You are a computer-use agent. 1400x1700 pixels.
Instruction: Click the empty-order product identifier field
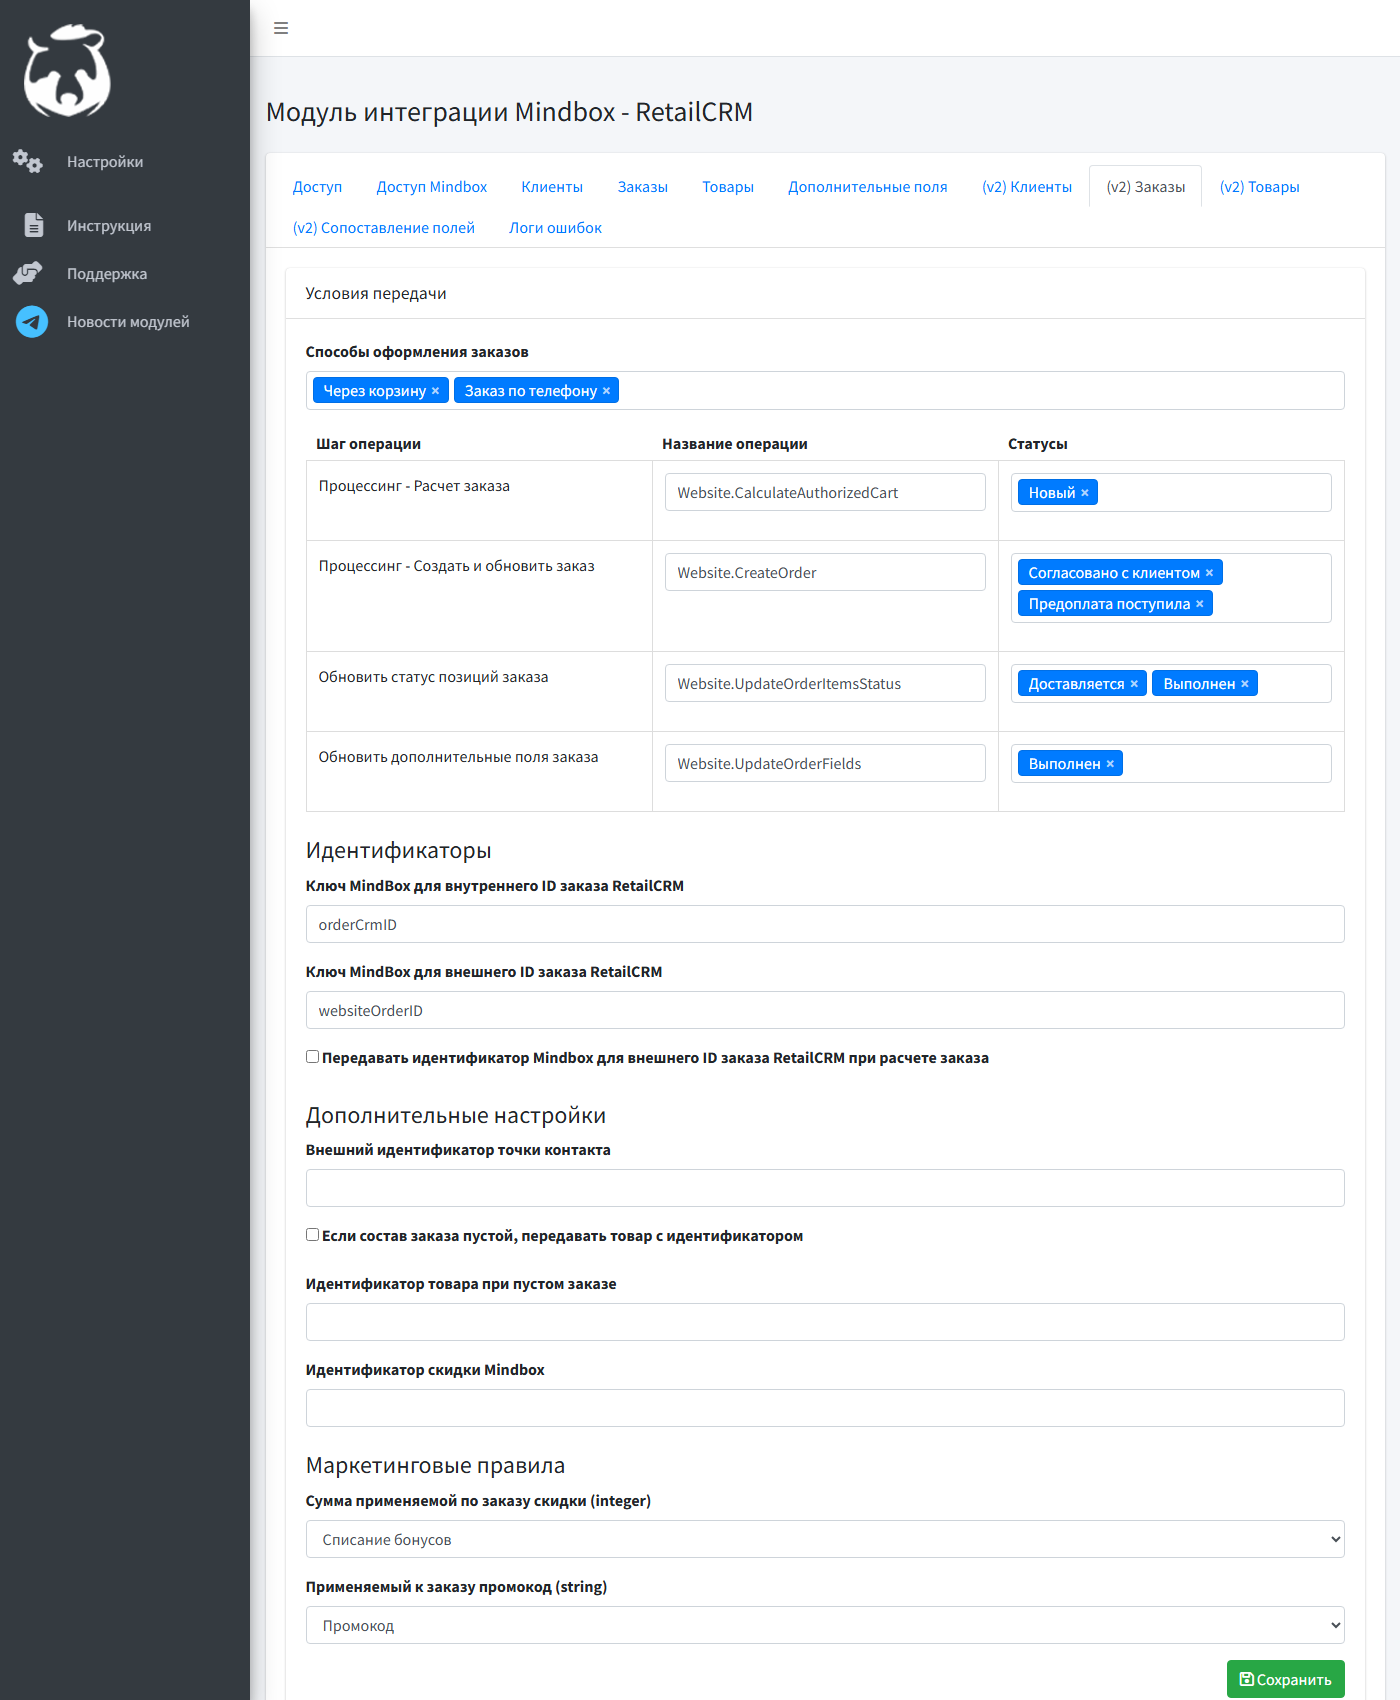tap(825, 1322)
